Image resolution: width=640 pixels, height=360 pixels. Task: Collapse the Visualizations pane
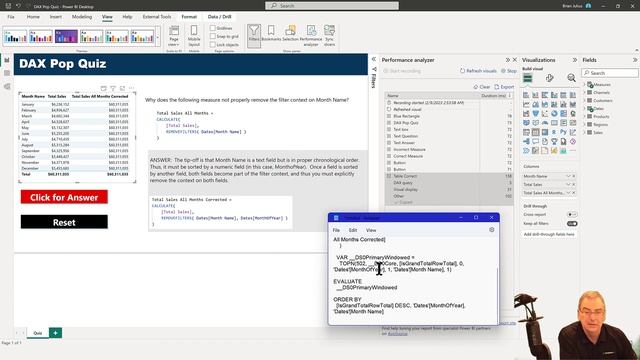coord(574,60)
